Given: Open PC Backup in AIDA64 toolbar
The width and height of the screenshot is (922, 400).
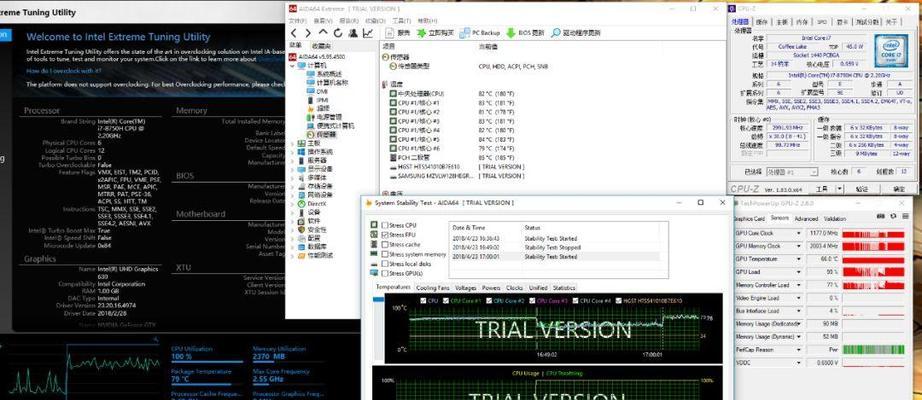Looking at the screenshot, I should [x=480, y=33].
